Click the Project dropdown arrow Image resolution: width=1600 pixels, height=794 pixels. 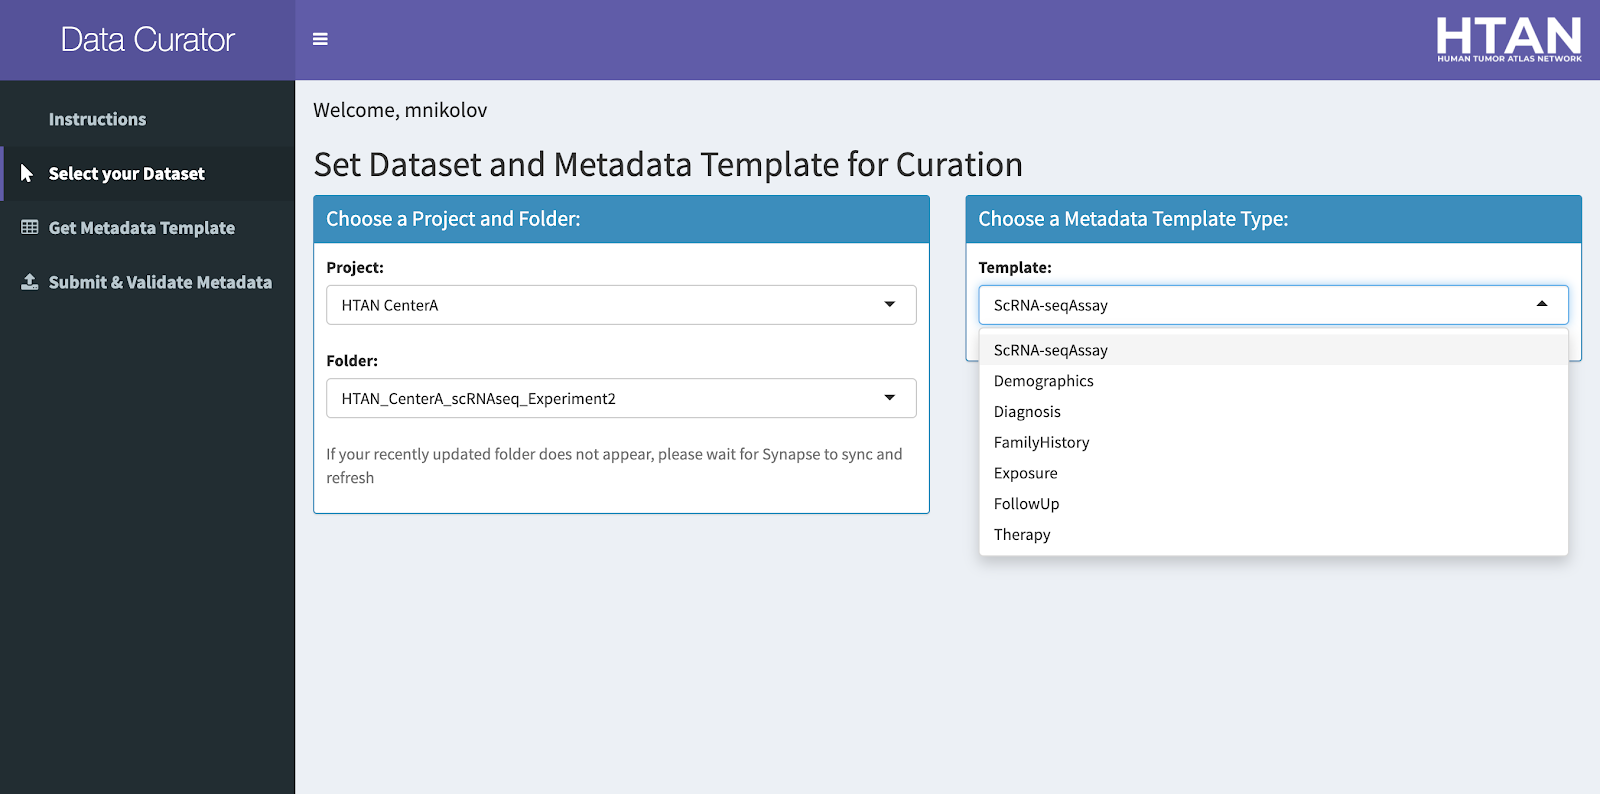coord(889,304)
